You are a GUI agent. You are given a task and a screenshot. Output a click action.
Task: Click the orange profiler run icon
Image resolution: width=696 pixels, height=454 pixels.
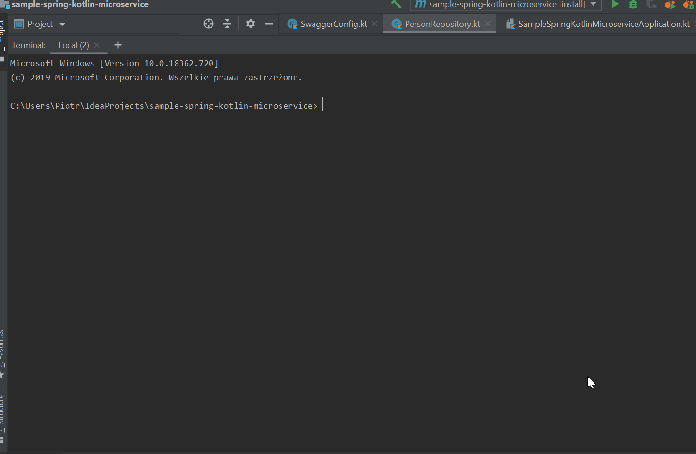[670, 4]
